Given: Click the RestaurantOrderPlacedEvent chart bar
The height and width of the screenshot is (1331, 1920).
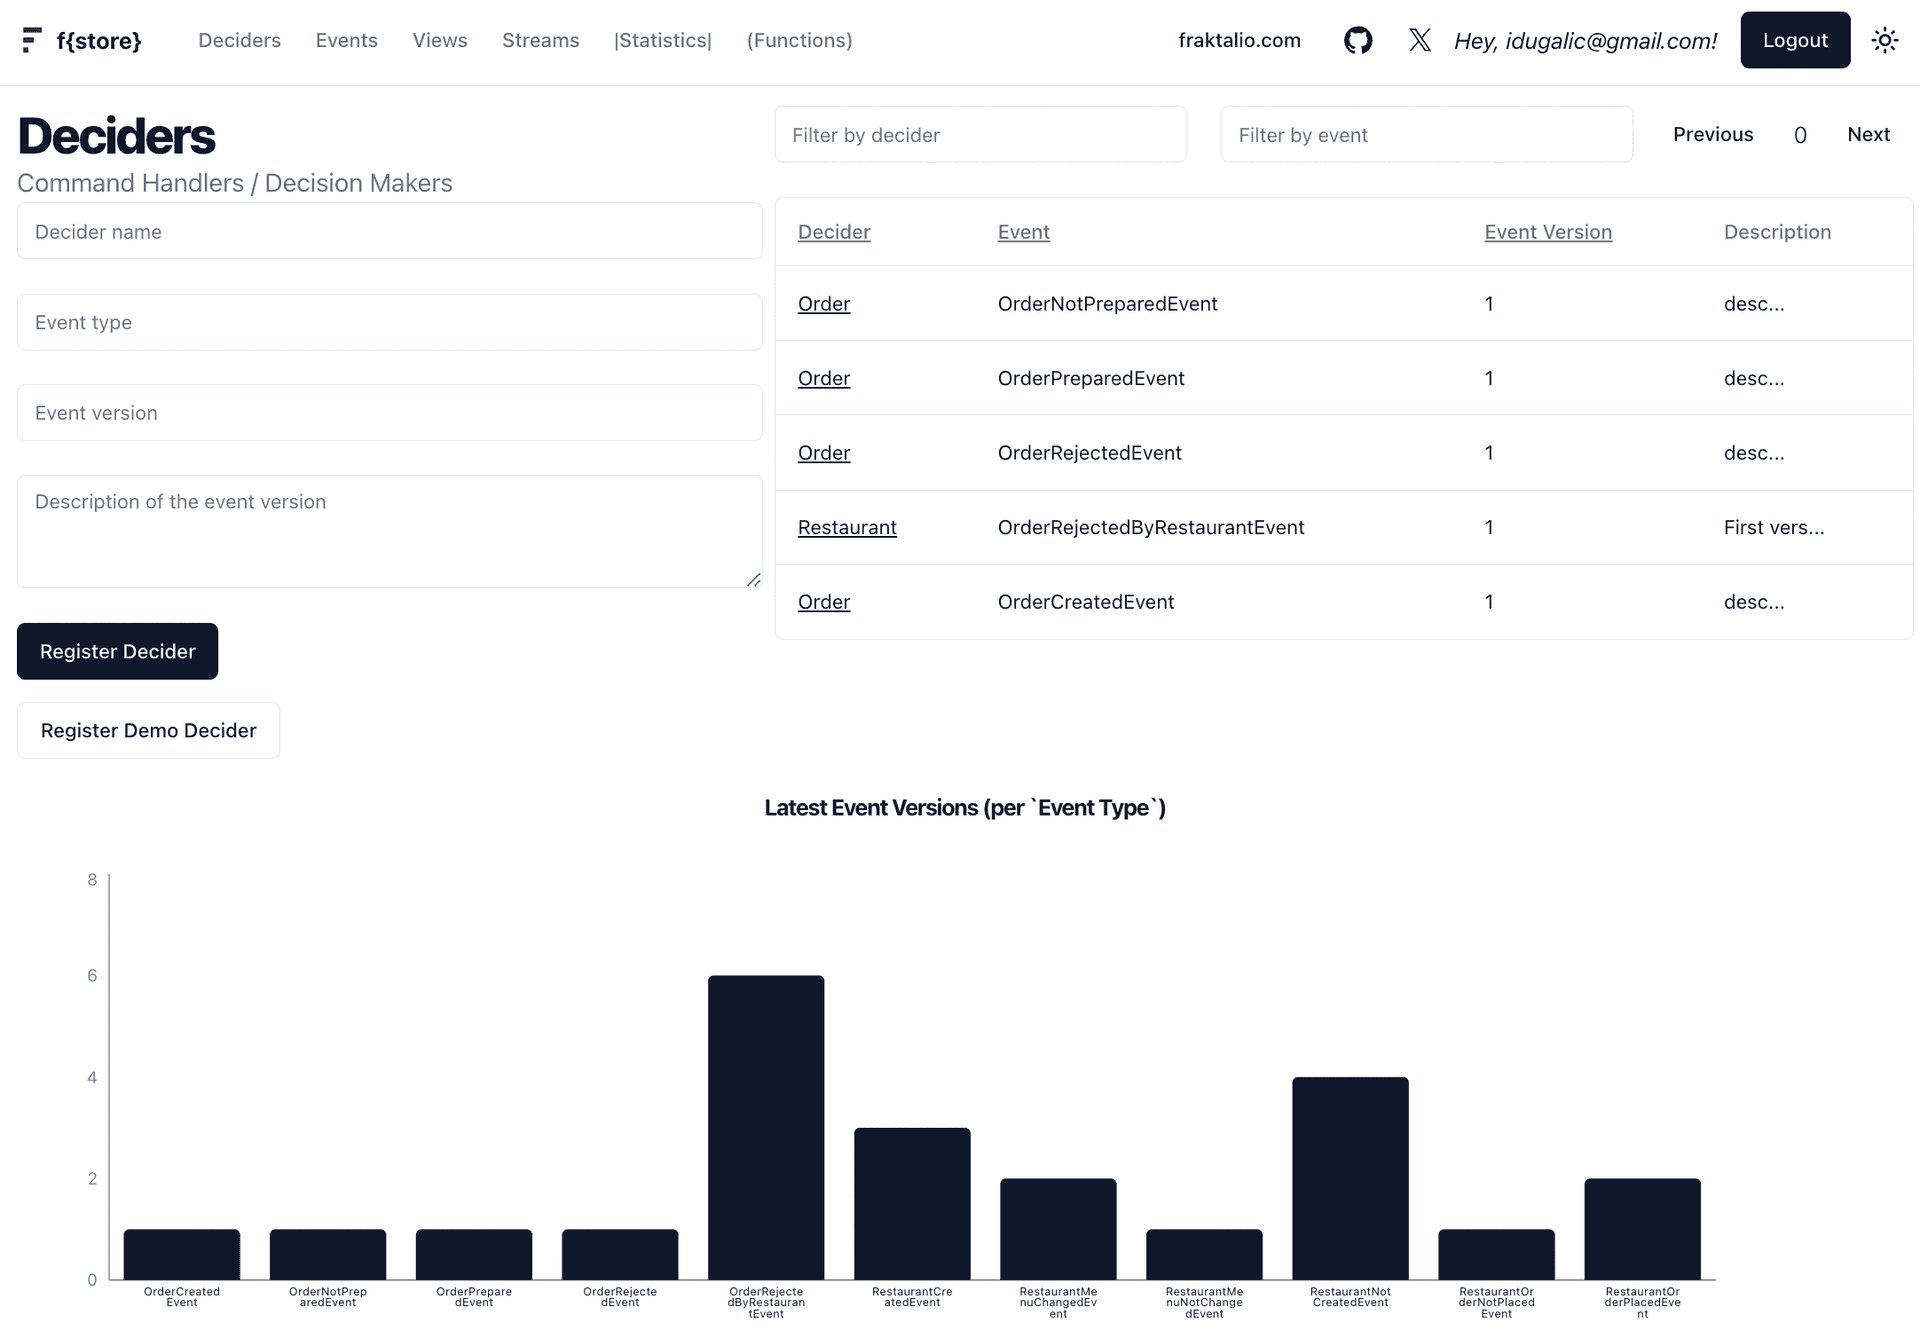Looking at the screenshot, I should point(1642,1229).
